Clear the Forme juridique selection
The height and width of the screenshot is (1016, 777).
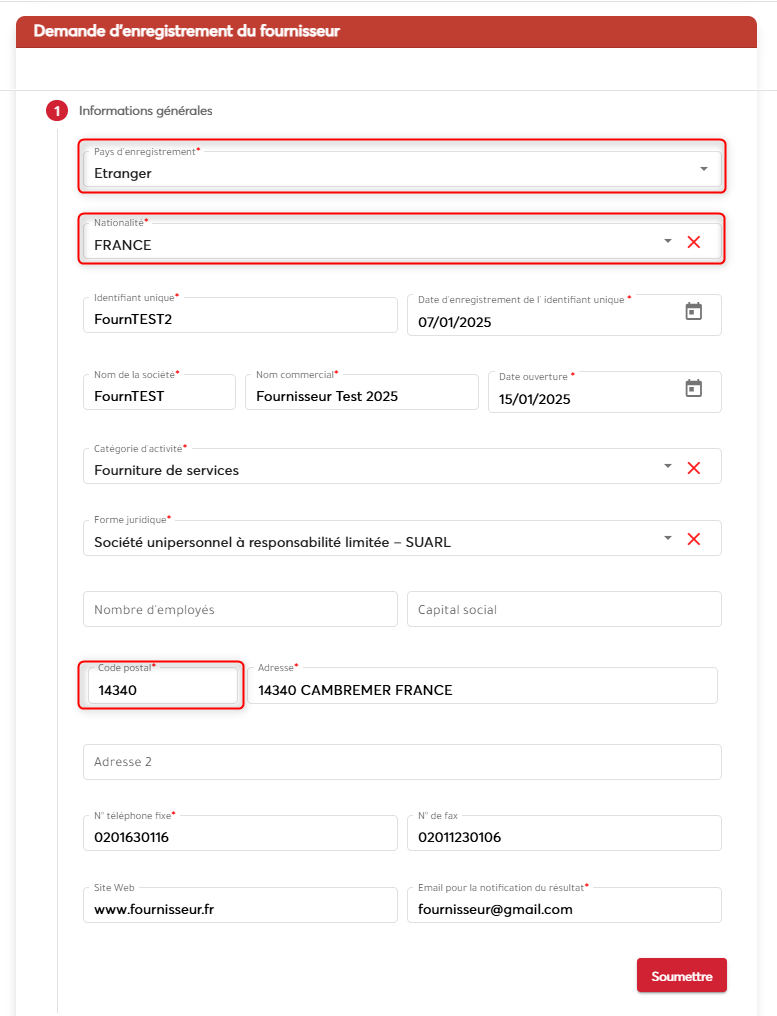(694, 539)
